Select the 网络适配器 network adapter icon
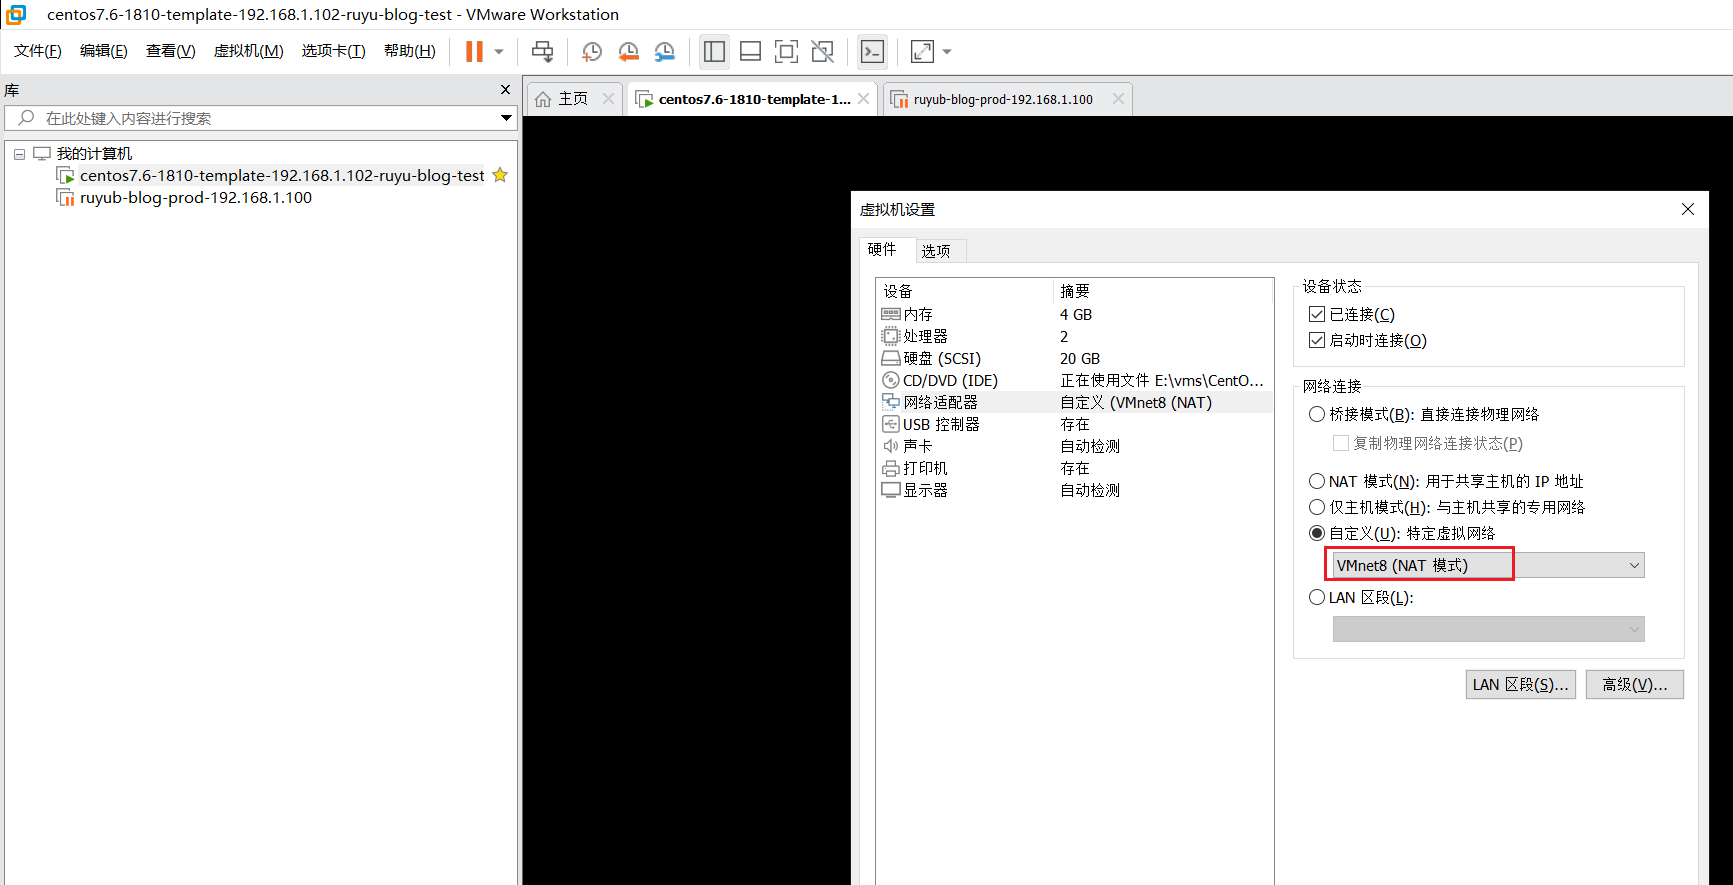 point(891,402)
